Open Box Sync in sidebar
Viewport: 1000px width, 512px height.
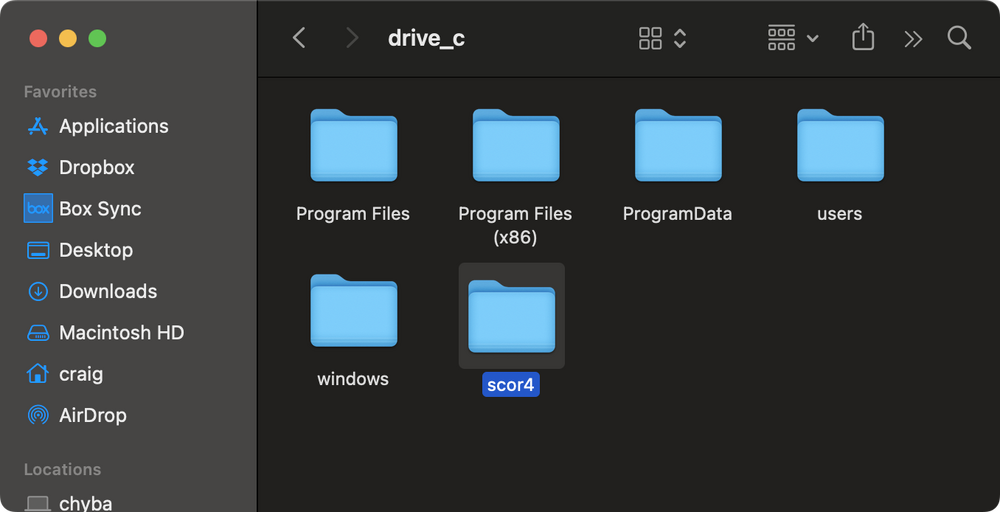(100, 209)
